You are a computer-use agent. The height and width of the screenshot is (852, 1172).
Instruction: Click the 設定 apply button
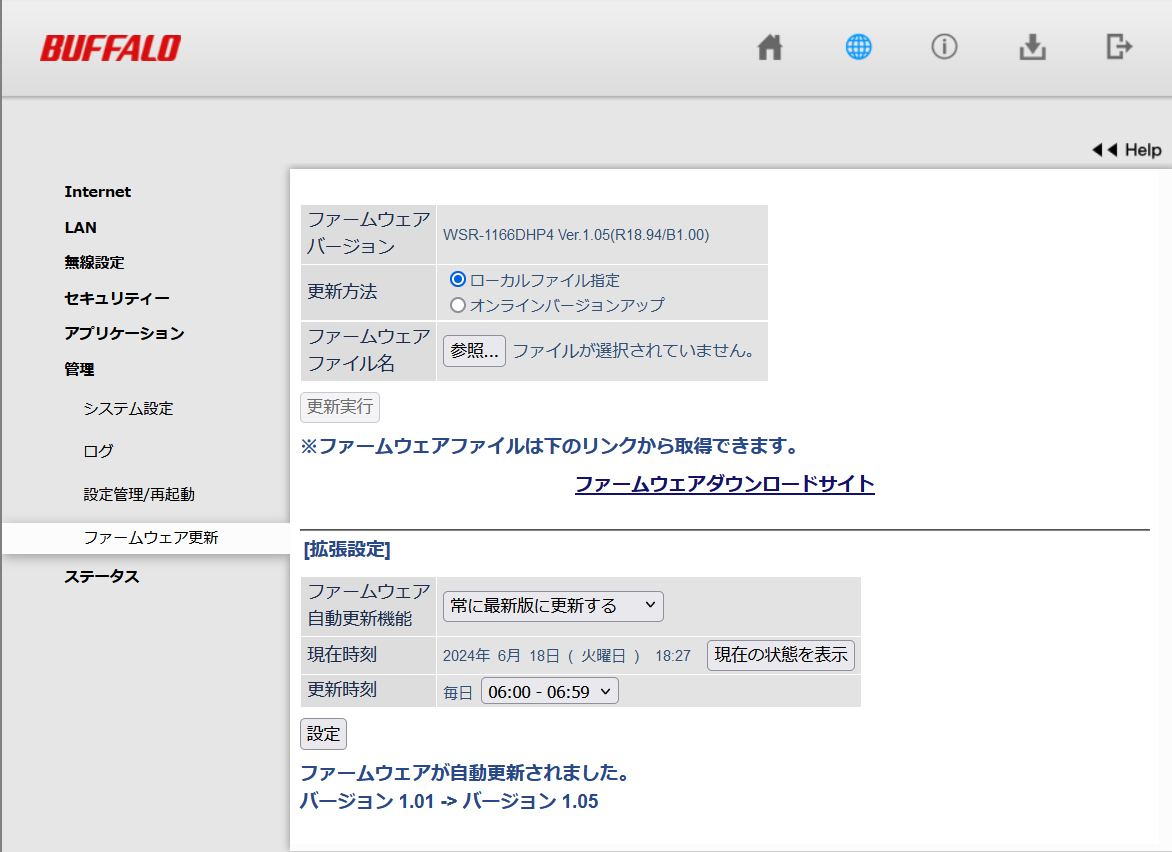click(x=323, y=734)
